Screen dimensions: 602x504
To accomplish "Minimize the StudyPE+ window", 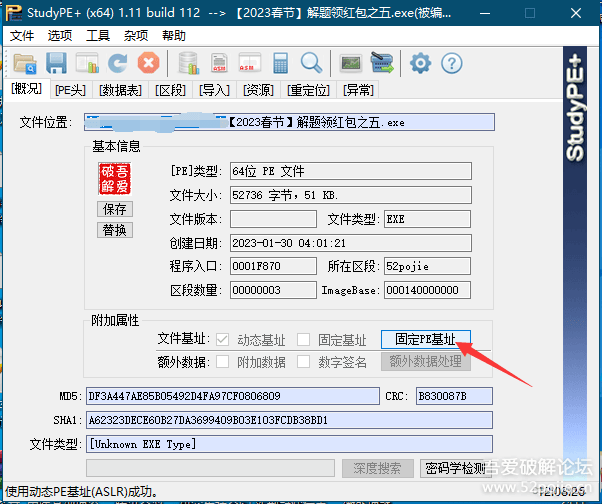I will click(485, 13).
